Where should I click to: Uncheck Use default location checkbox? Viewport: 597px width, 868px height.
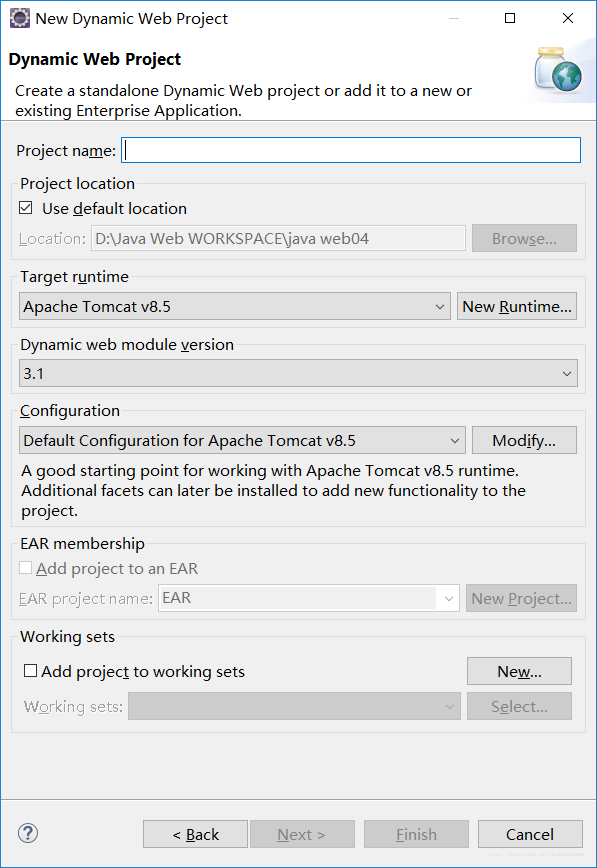click(25, 208)
